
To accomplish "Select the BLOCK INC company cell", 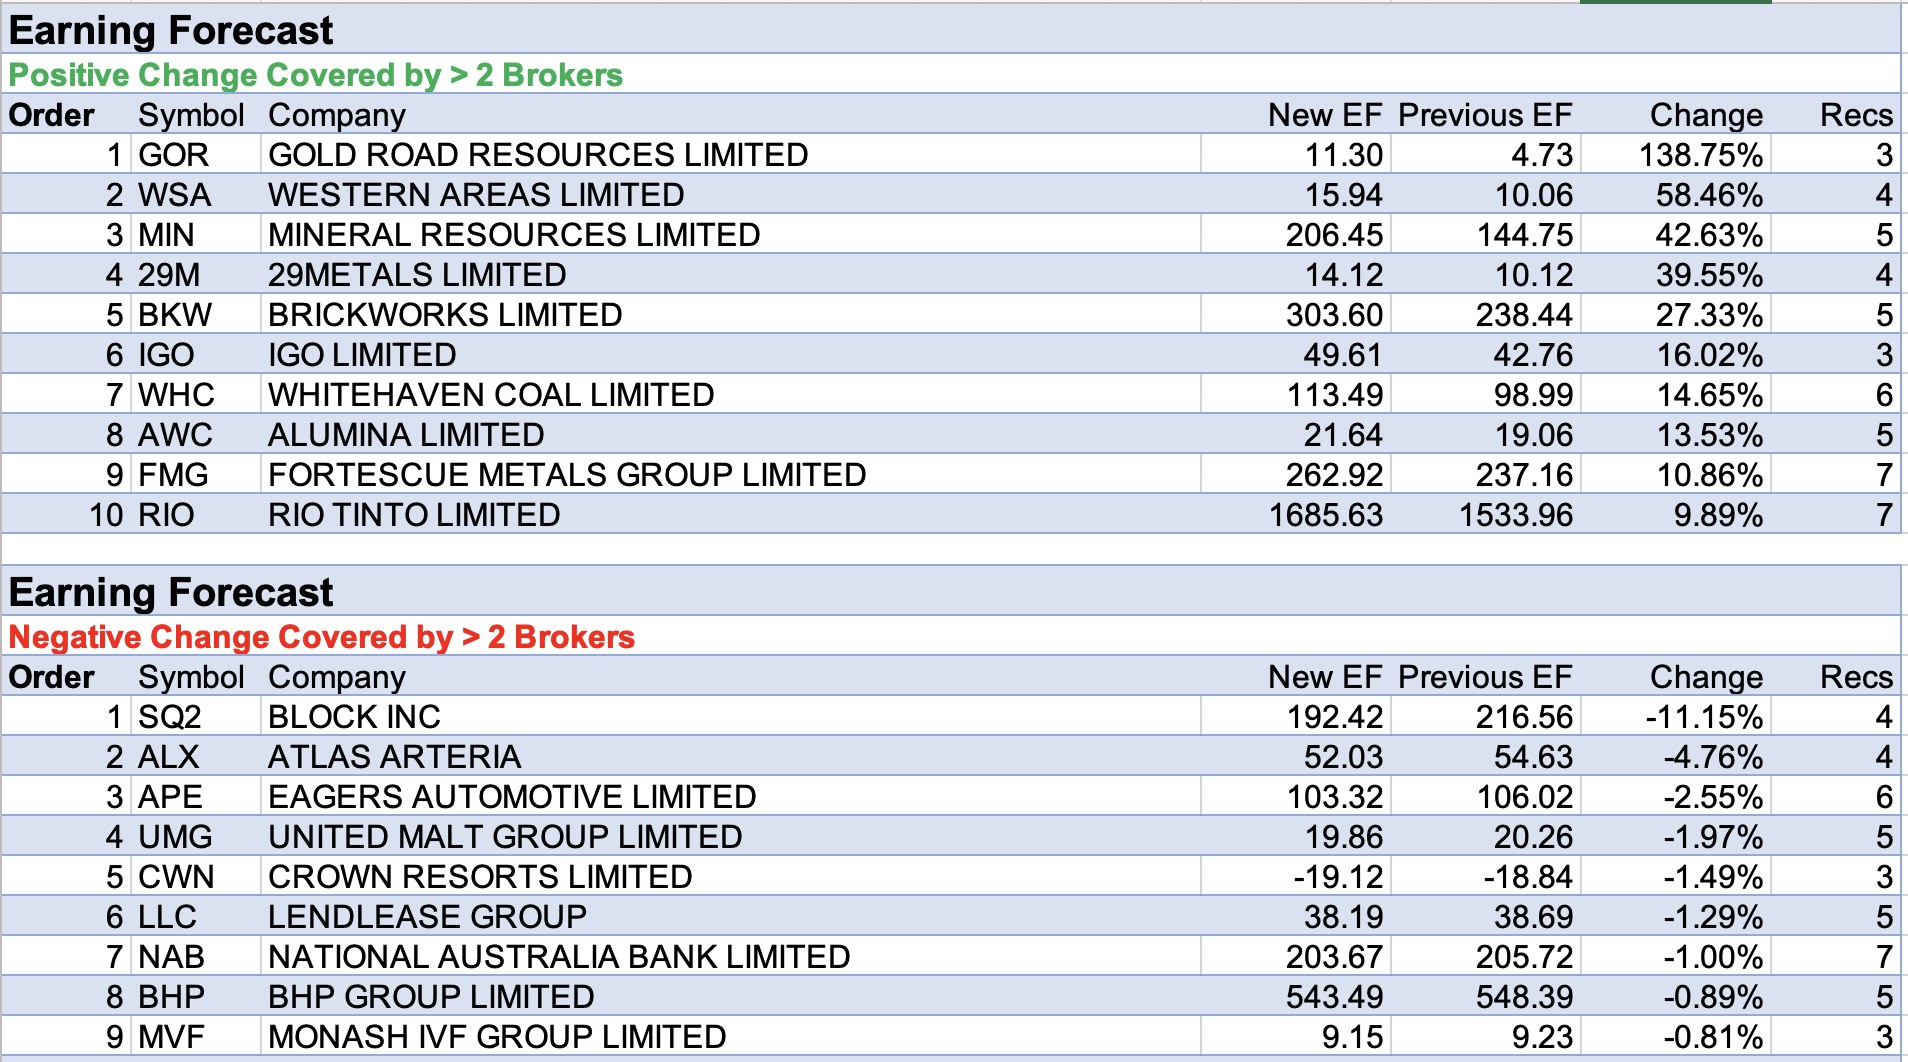I will click(x=354, y=717).
